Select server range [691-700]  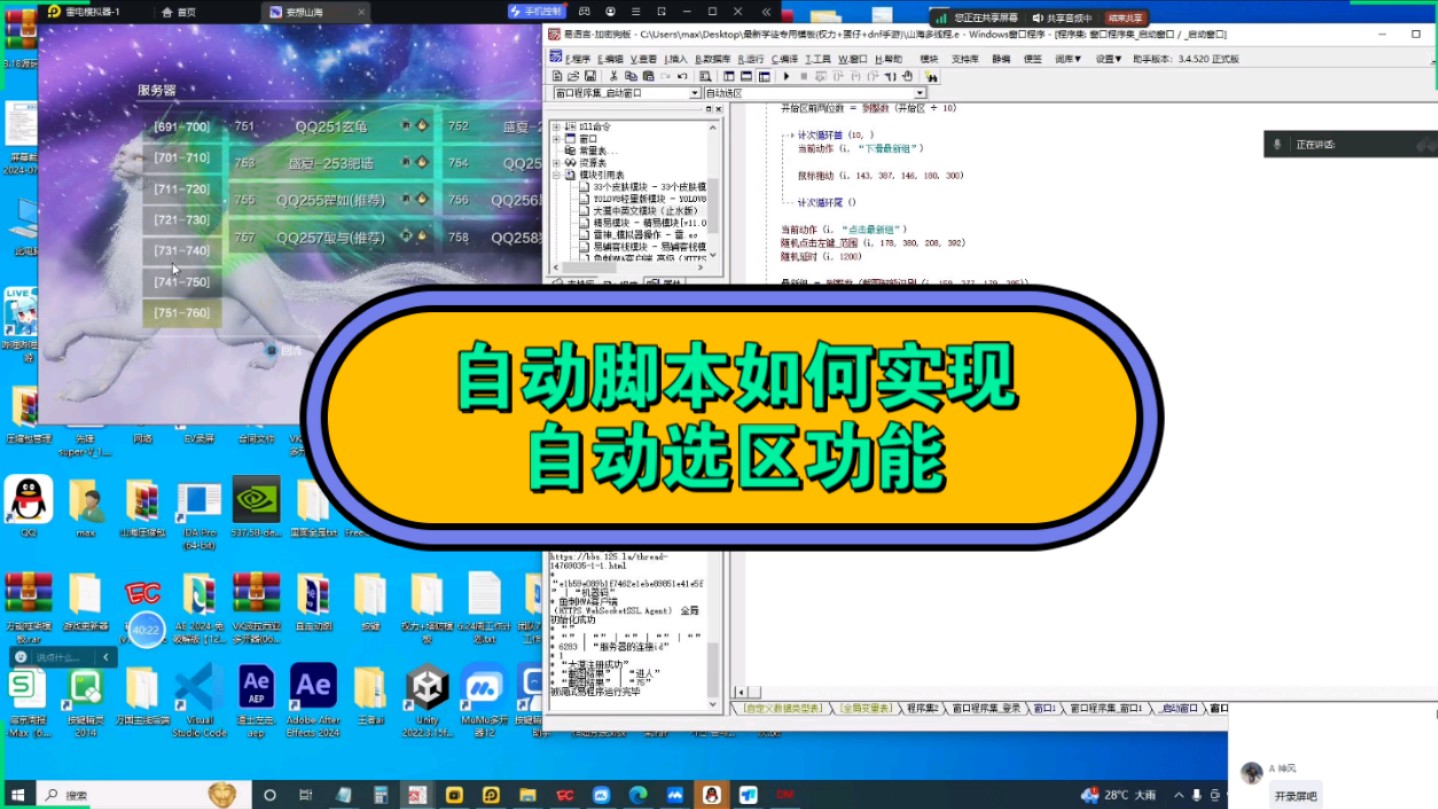[x=181, y=127]
